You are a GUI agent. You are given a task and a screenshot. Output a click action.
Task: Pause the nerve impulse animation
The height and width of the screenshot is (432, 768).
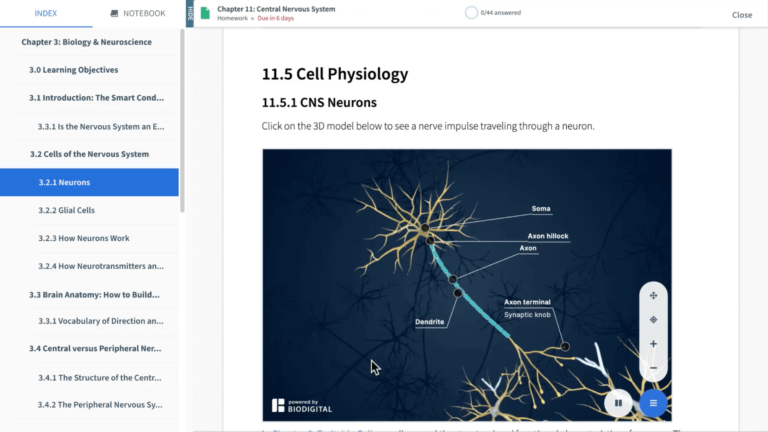(x=618, y=403)
